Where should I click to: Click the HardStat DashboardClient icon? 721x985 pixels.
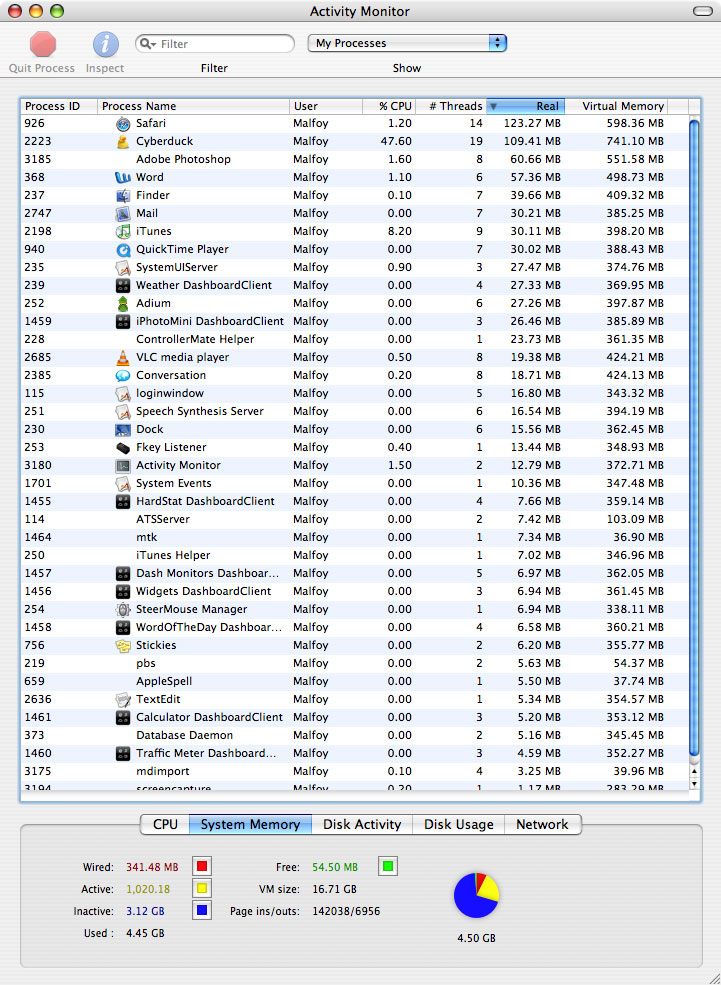[123, 502]
